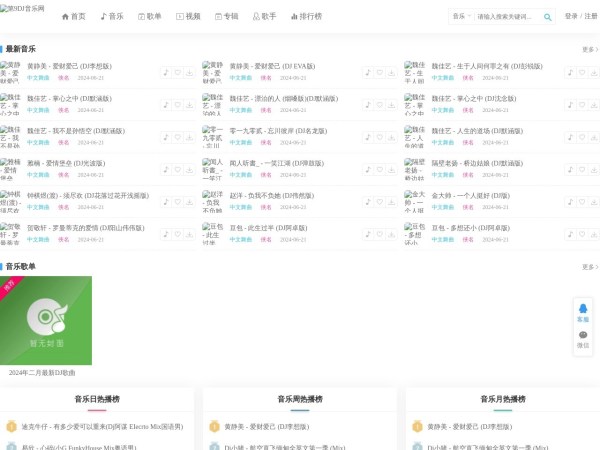The height and width of the screenshot is (450, 600).
Task: Open the 歌单 navigation menu item
Action: 148,17
